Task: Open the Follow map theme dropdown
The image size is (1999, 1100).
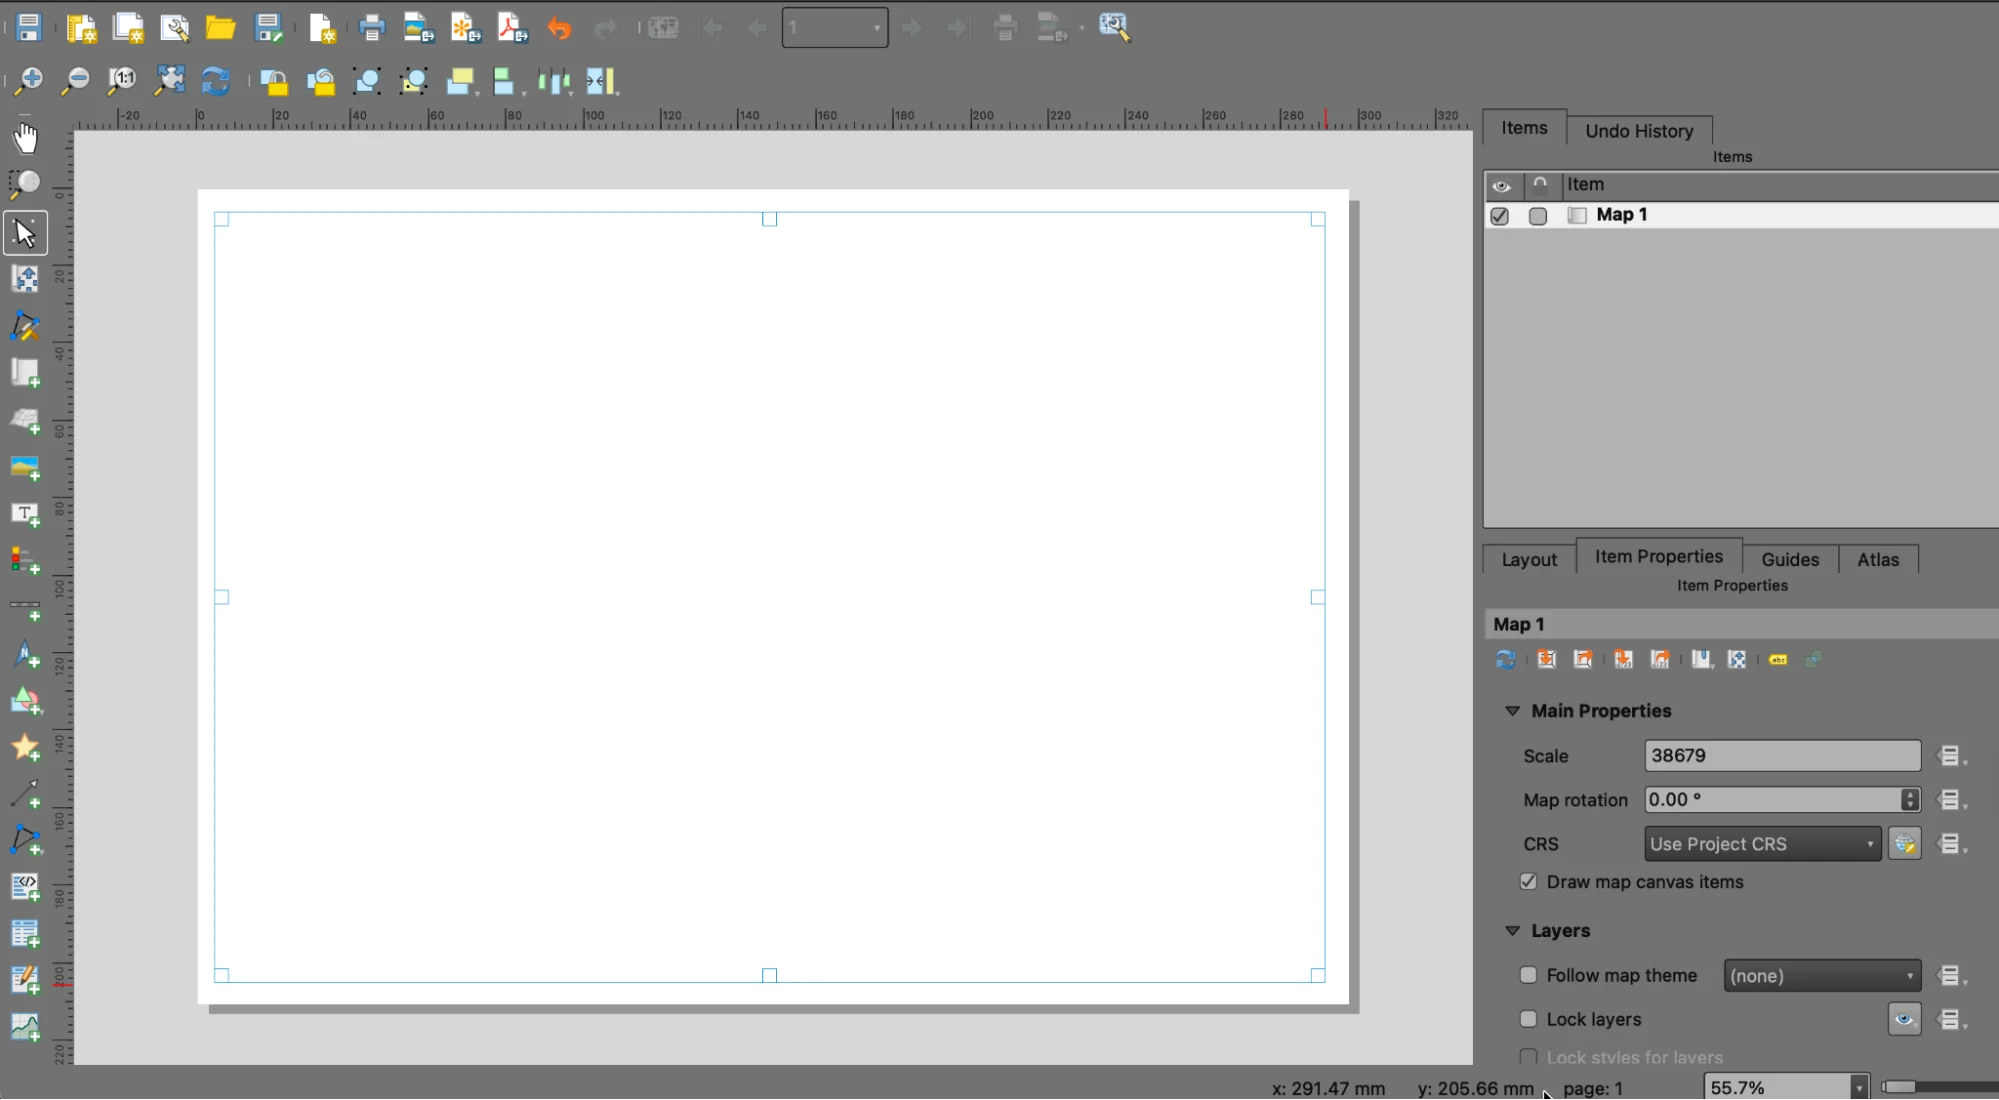Action: pos(1821,975)
